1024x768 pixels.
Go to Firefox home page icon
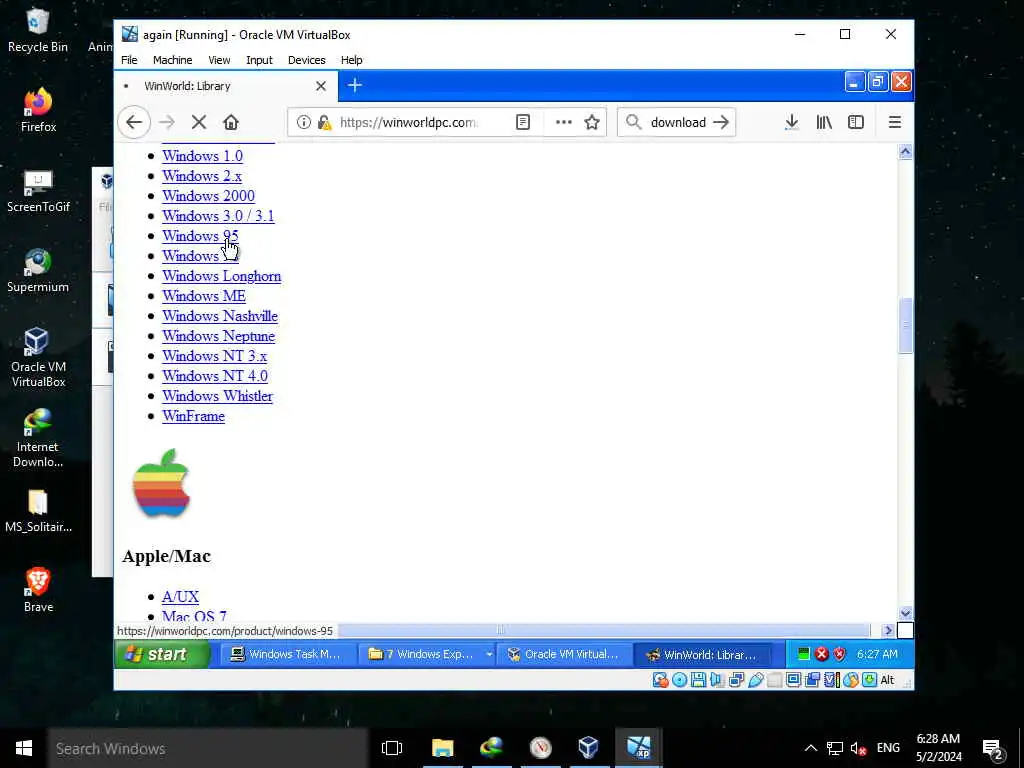231,122
